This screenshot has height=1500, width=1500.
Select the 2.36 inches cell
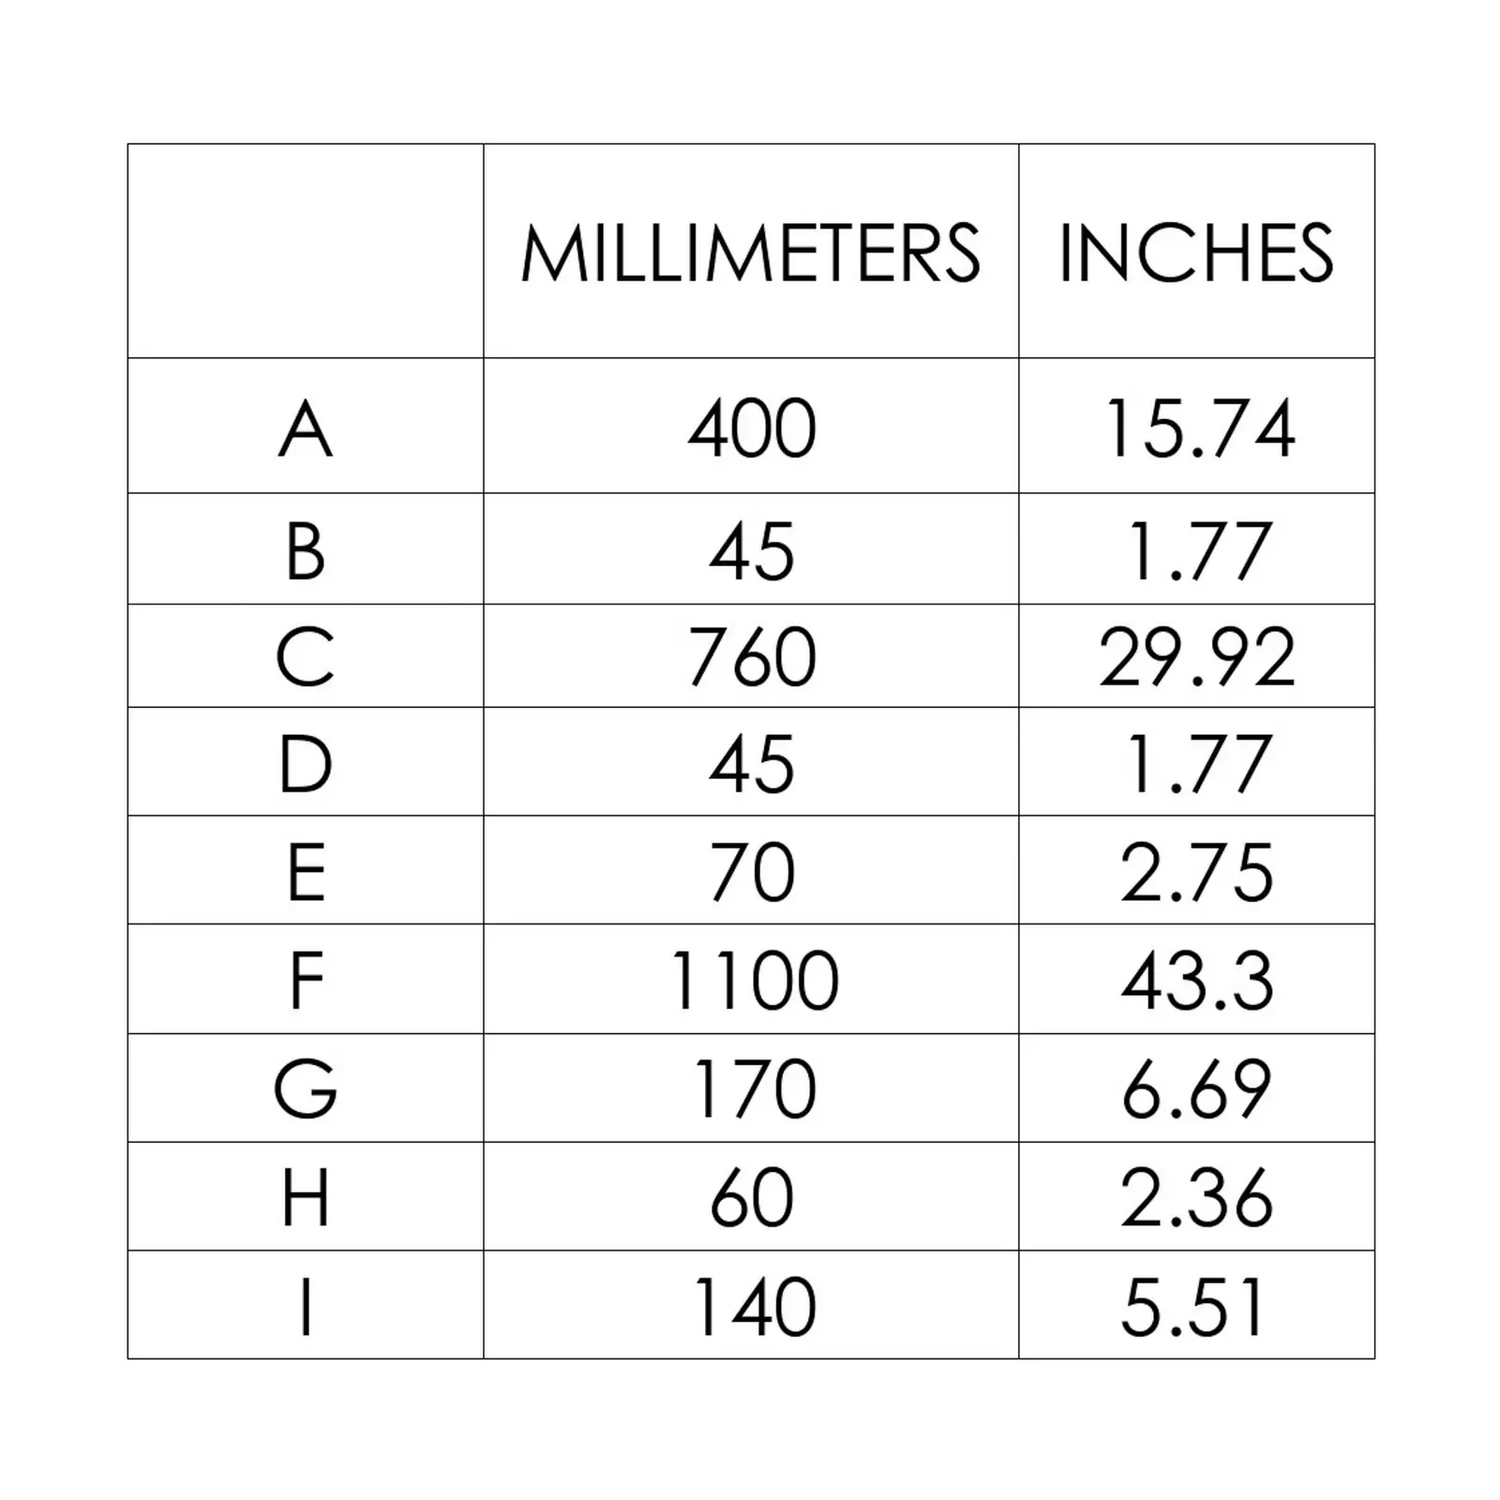pos(1197,1197)
